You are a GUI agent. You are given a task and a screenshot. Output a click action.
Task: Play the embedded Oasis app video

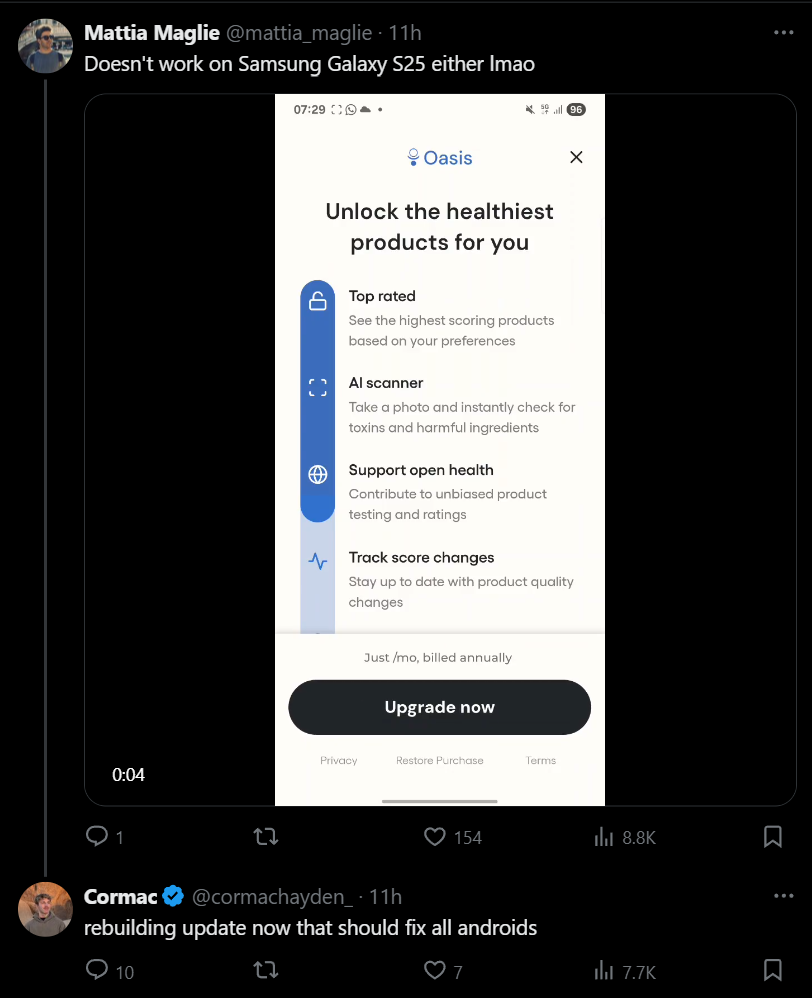(x=440, y=449)
